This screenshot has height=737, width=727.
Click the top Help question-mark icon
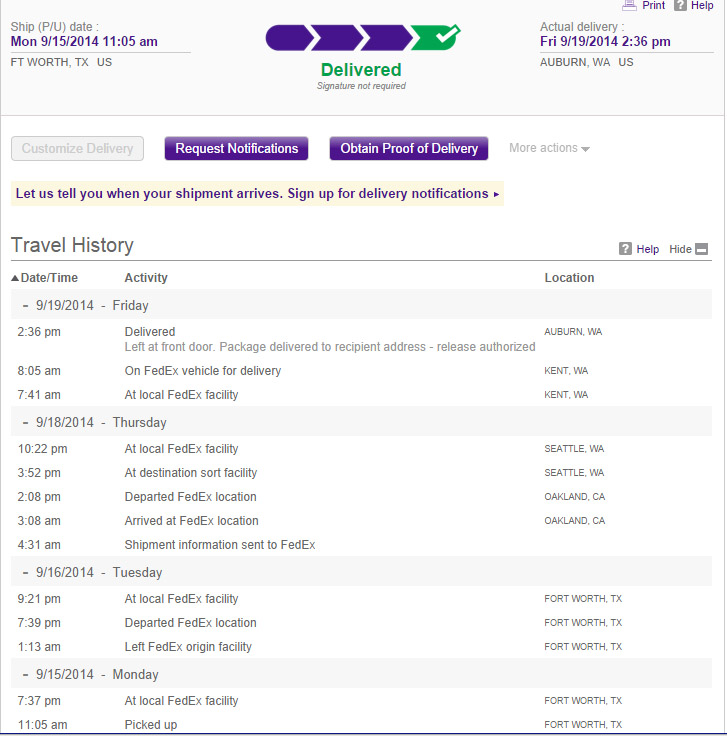[x=680, y=5]
